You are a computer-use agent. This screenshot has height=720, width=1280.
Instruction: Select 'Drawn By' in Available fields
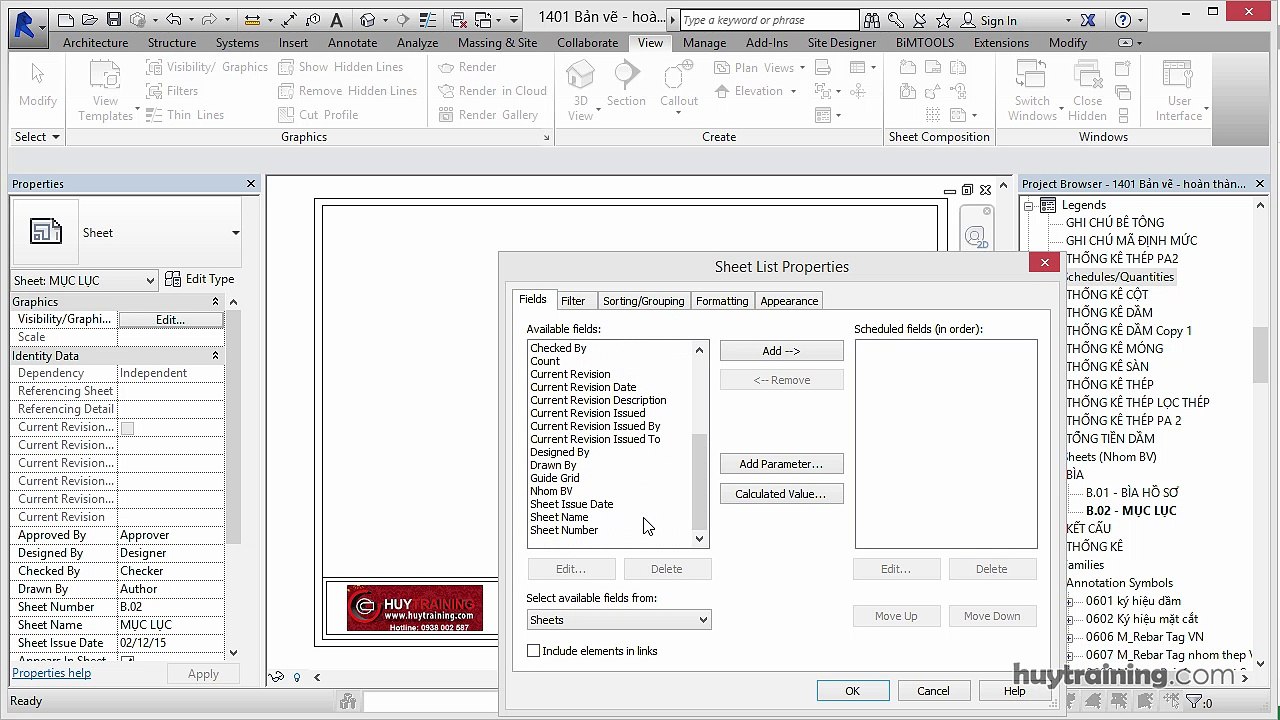coord(553,465)
